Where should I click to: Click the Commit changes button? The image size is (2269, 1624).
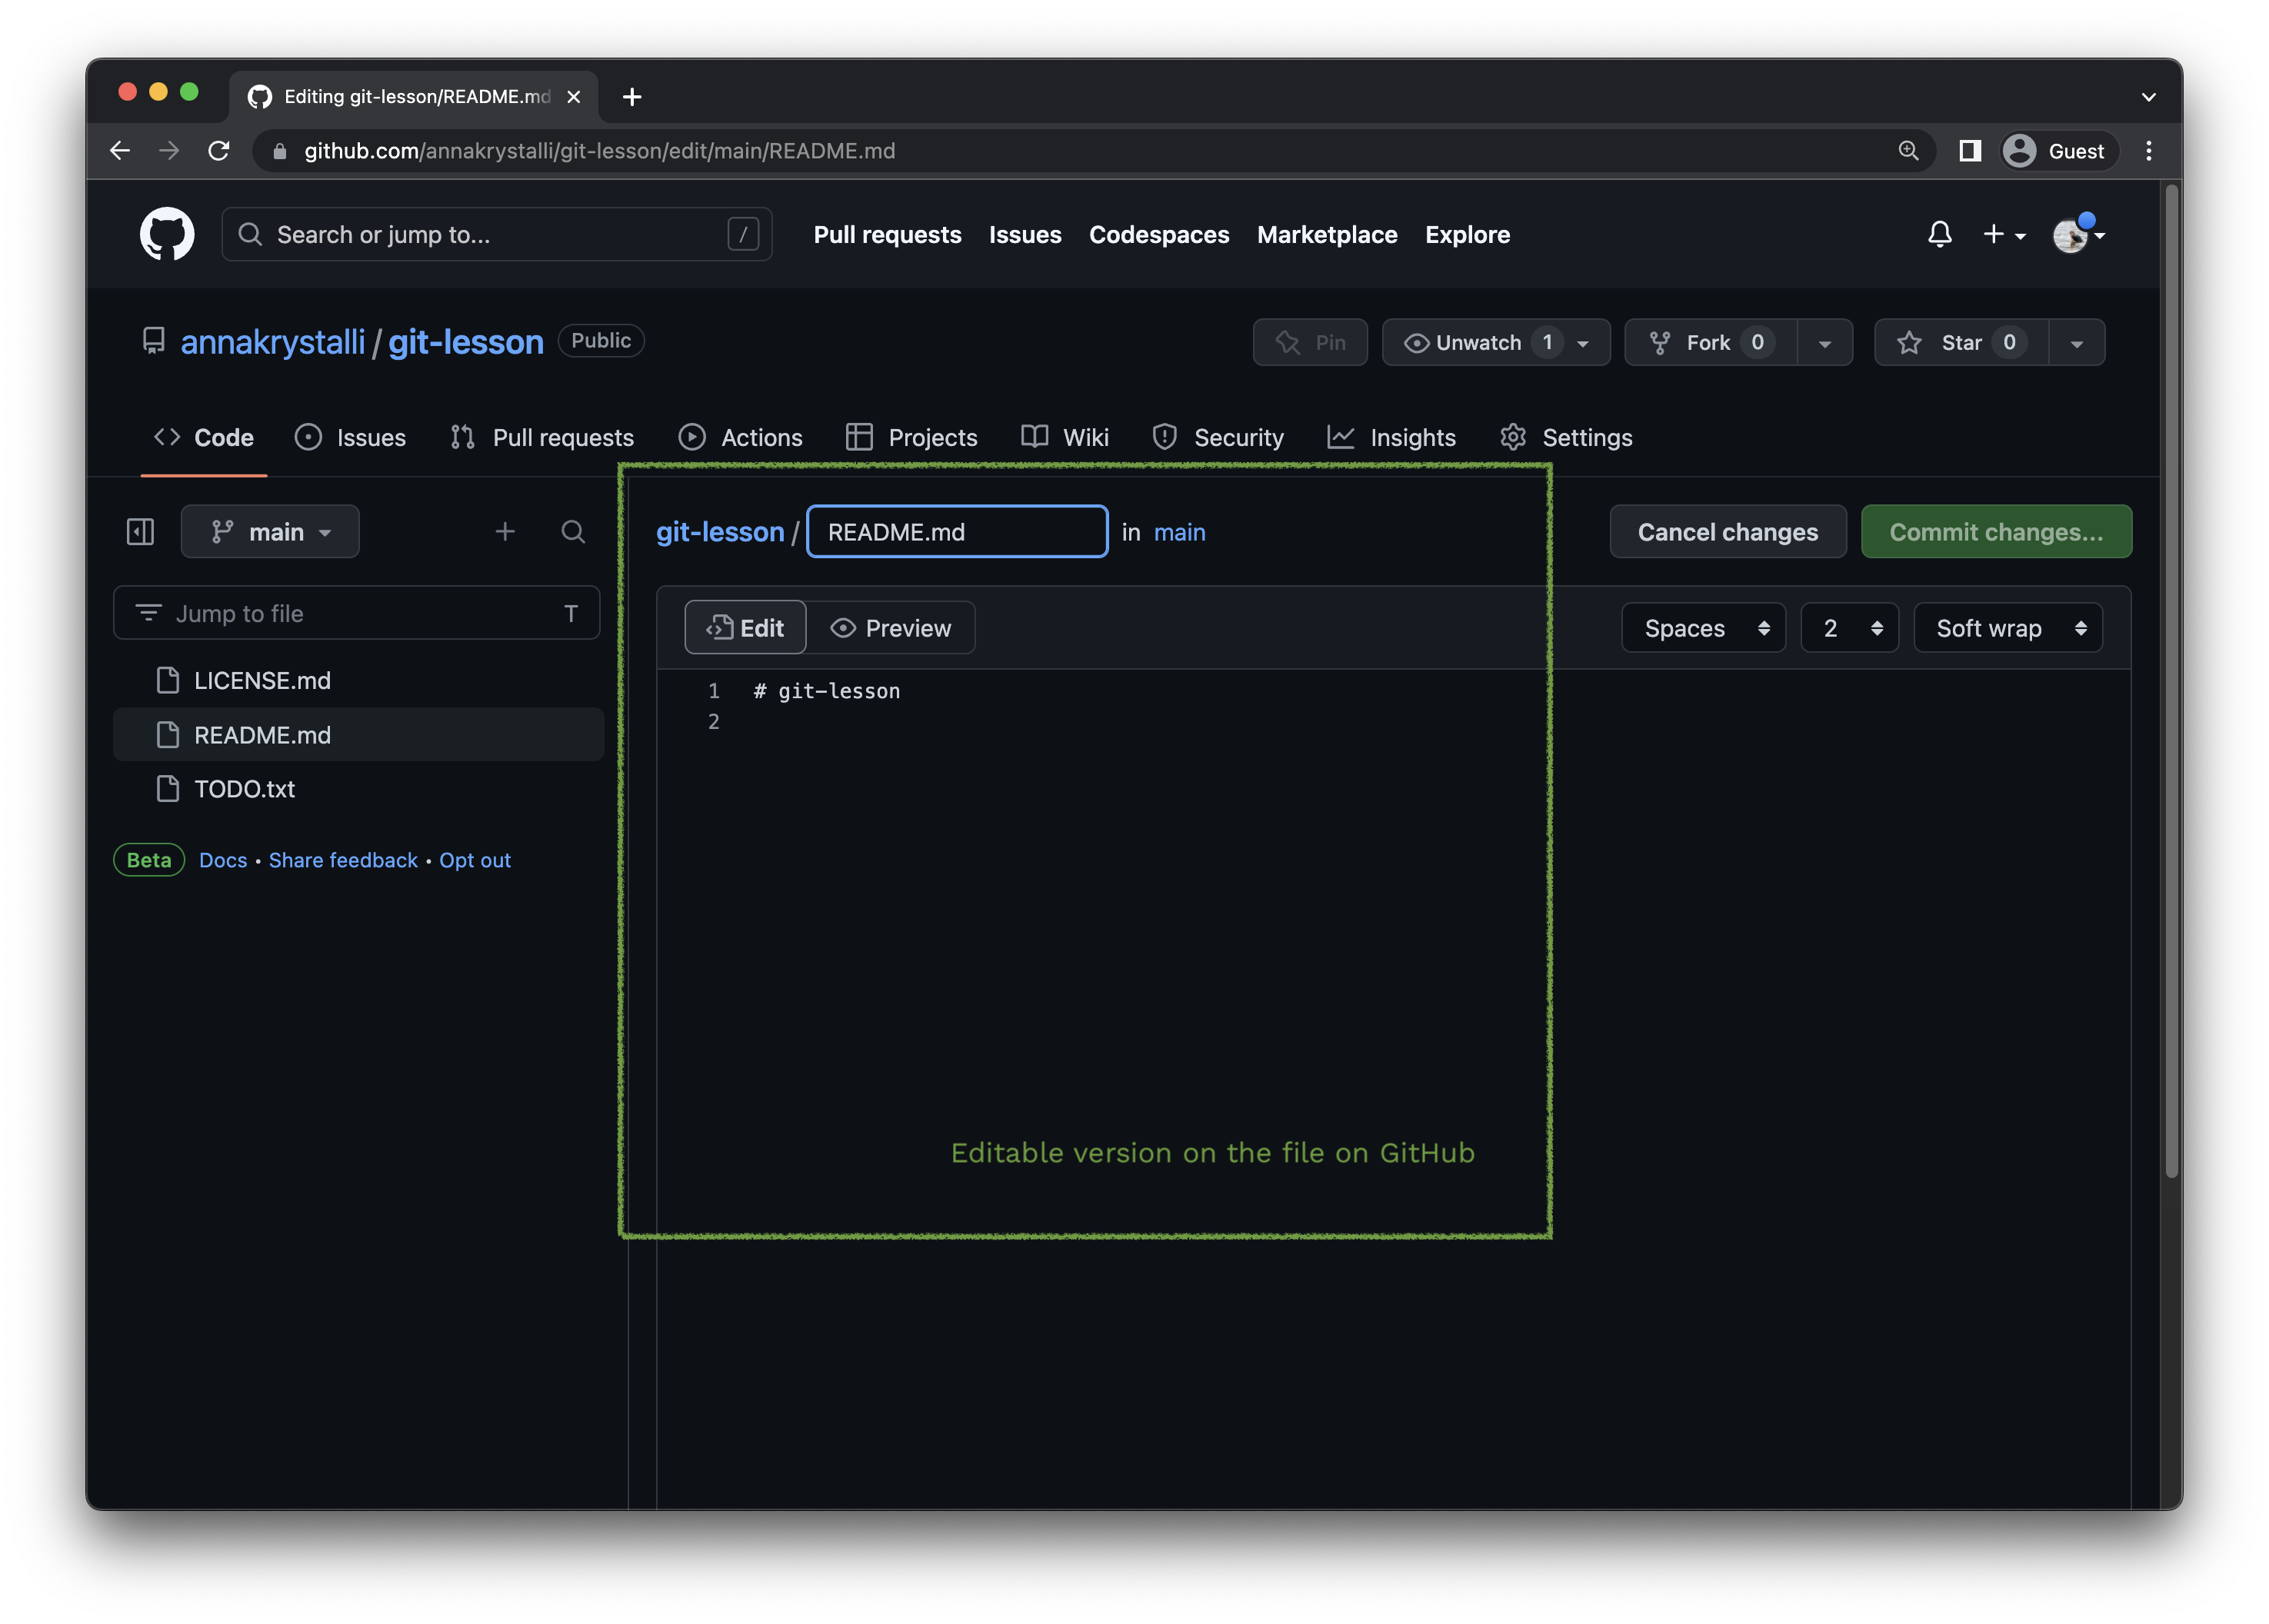1996,531
